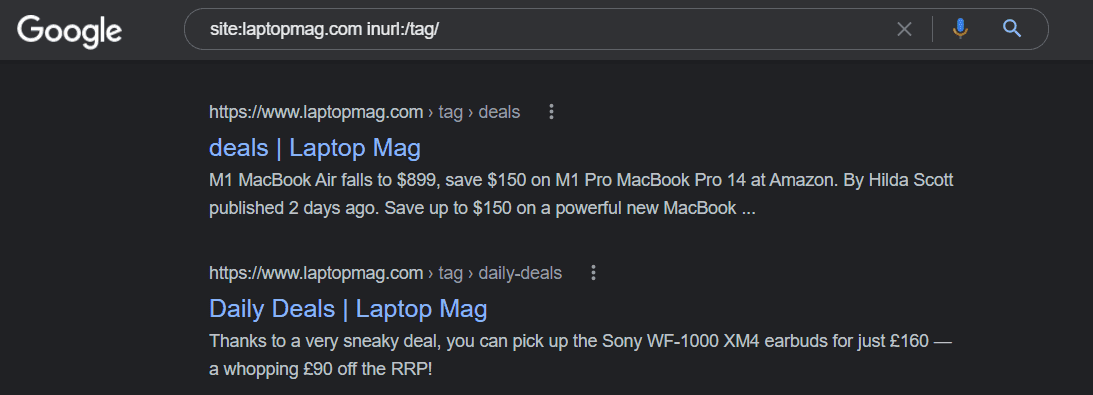Click the "a whopping £90 off the RRP!" line

(x=321, y=369)
